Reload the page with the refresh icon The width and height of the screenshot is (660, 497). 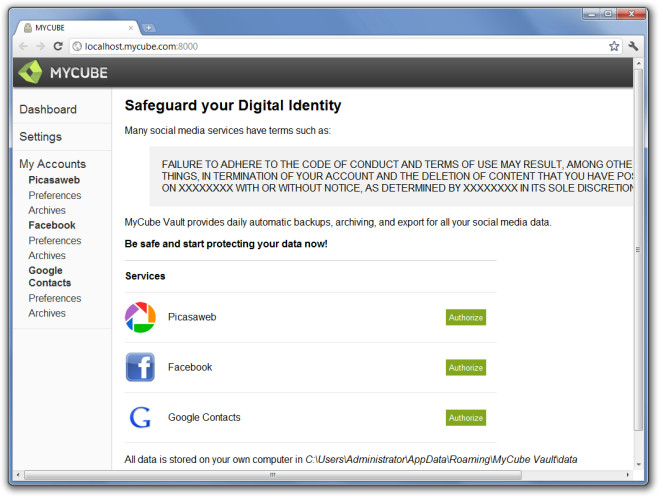point(58,46)
